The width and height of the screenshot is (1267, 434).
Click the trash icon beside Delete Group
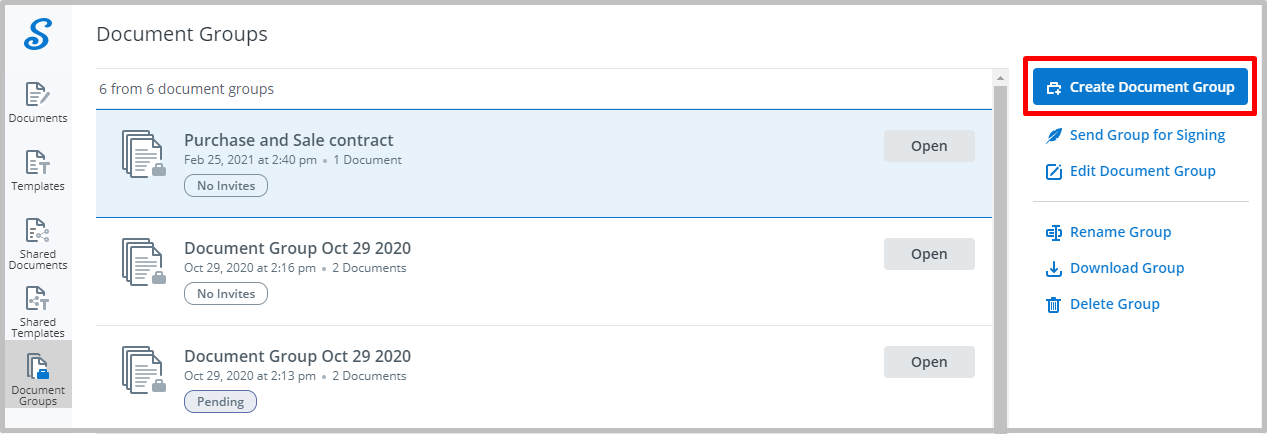1053,304
